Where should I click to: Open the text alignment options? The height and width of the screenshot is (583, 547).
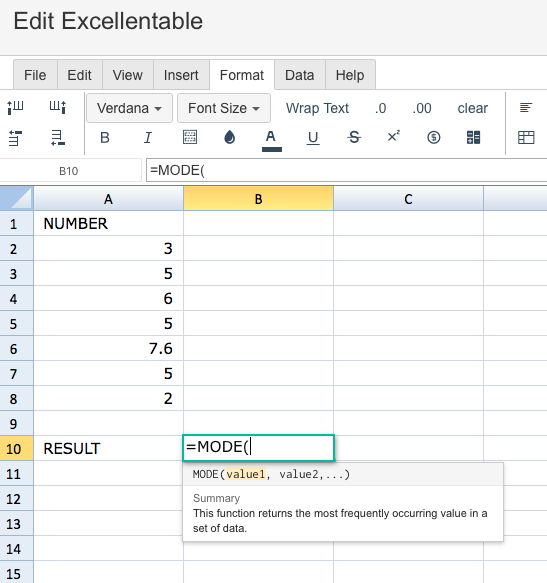(x=526, y=108)
